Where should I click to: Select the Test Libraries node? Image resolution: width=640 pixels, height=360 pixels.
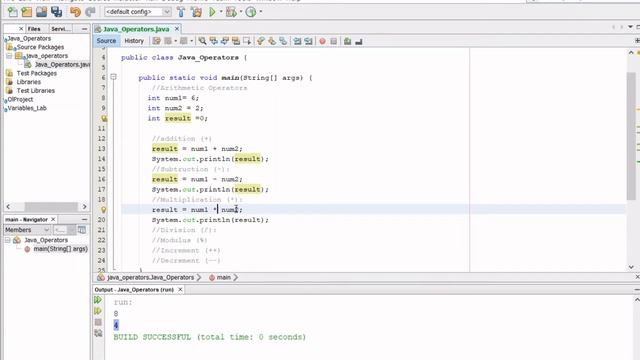(36, 91)
